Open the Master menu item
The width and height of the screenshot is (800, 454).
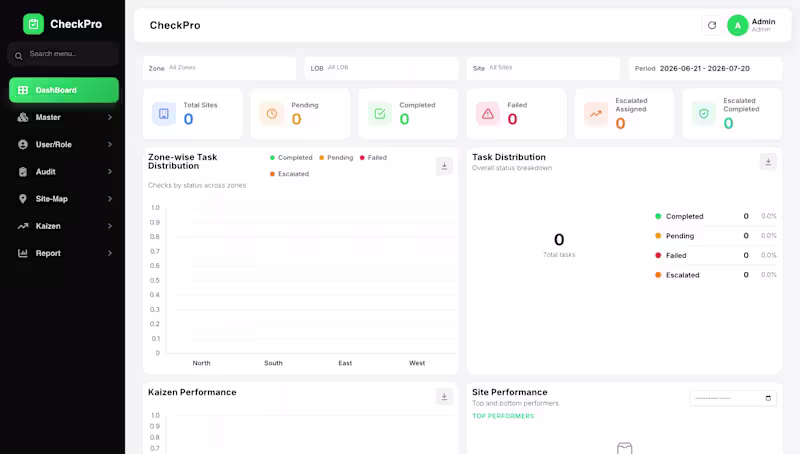64,117
